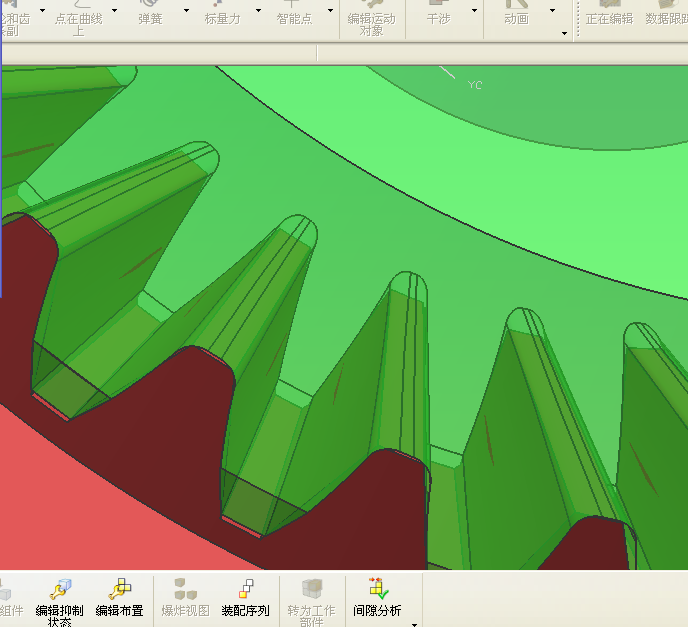Expand dropdown arrow beside 齿轮副 tool

coord(43,10)
